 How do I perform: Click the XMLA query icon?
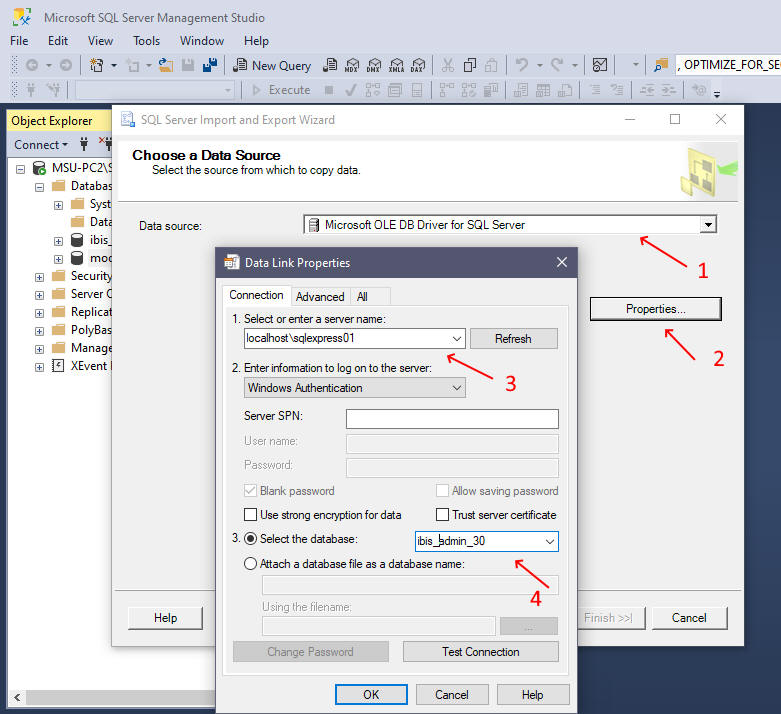click(397, 65)
